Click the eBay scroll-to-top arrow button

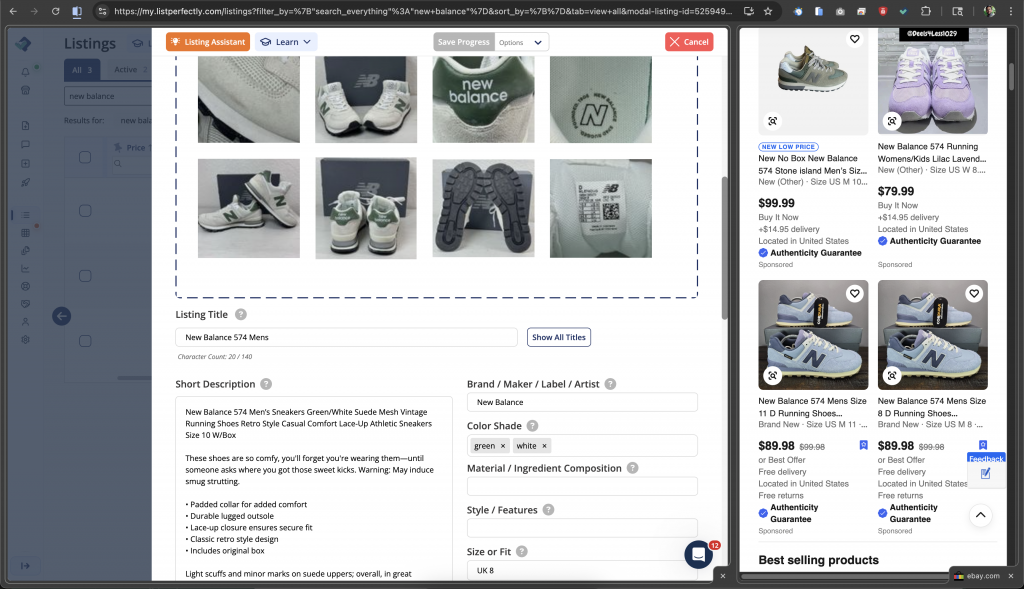(980, 515)
